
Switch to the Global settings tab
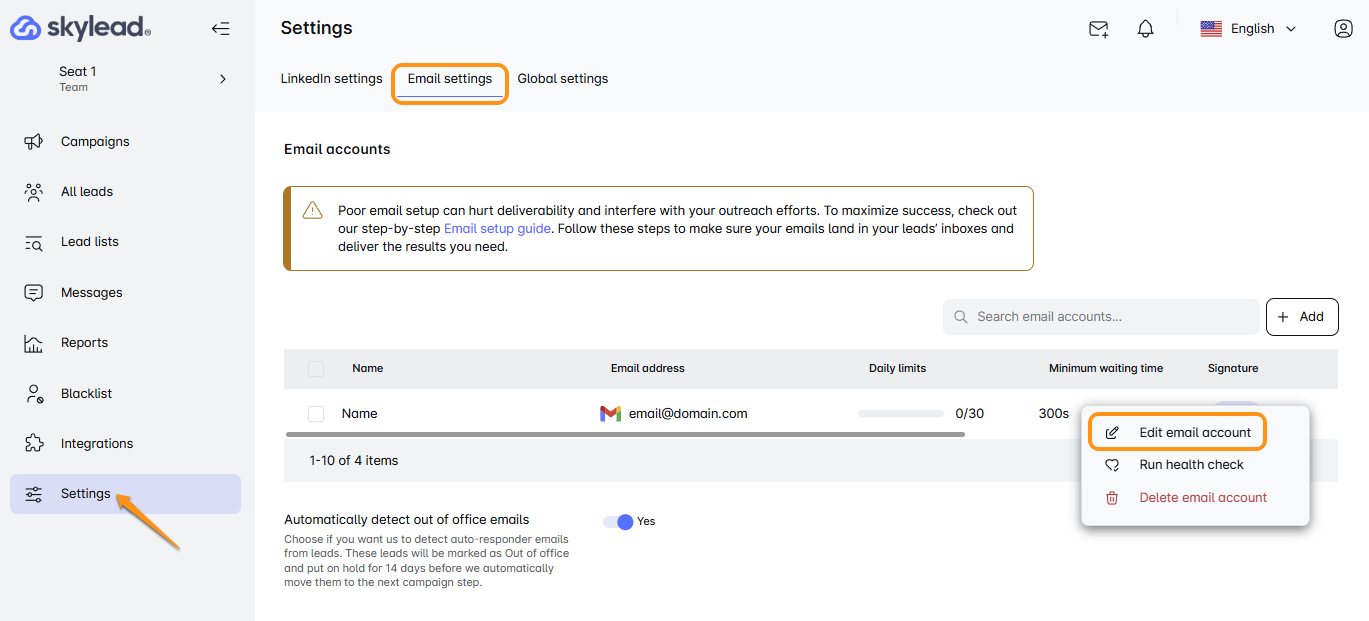tap(562, 79)
